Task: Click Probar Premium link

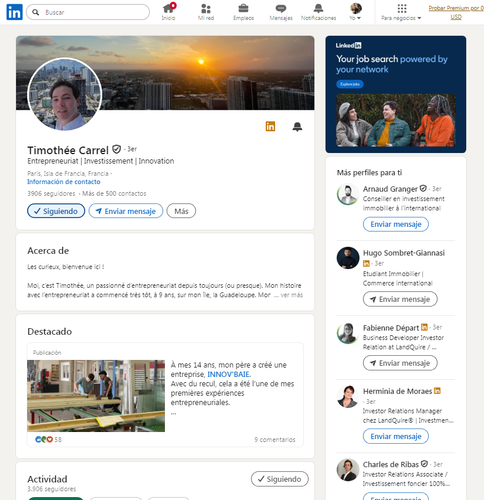Action: [x=456, y=12]
